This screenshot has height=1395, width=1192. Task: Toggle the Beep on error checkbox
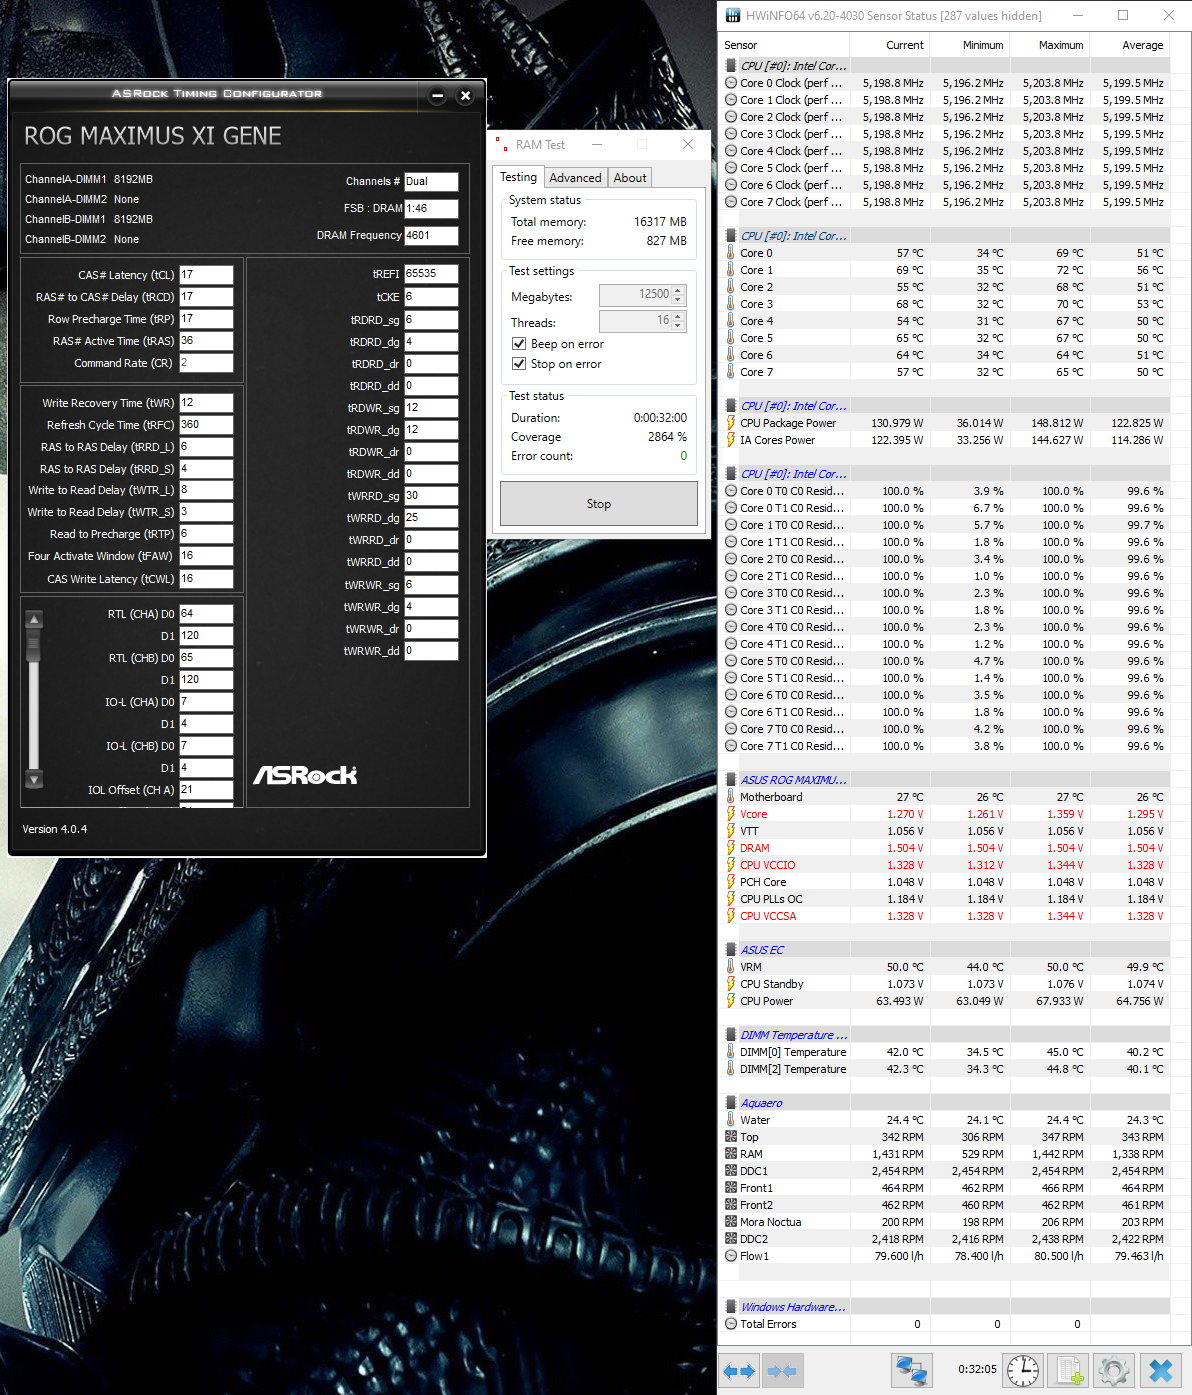point(519,344)
